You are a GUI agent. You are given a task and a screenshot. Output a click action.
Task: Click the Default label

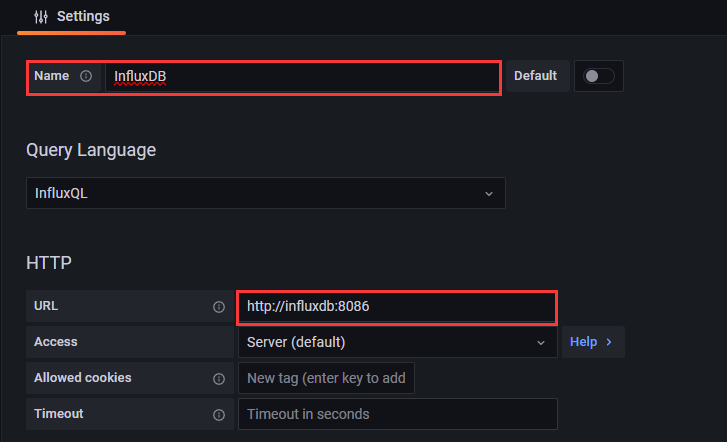pos(537,76)
